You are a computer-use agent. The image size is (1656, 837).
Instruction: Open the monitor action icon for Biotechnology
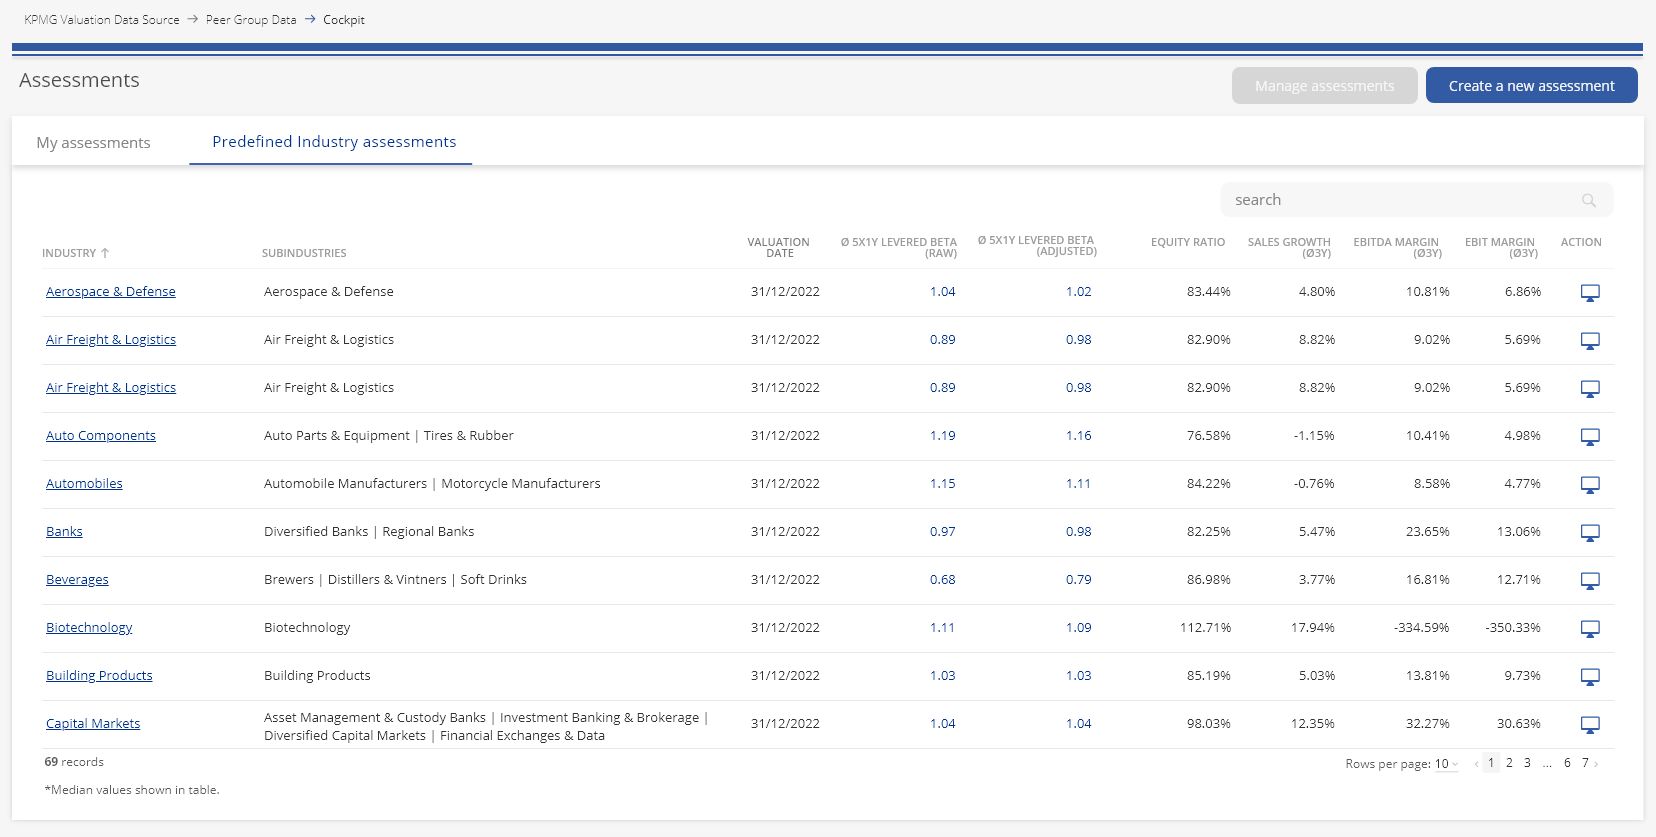[1589, 629]
